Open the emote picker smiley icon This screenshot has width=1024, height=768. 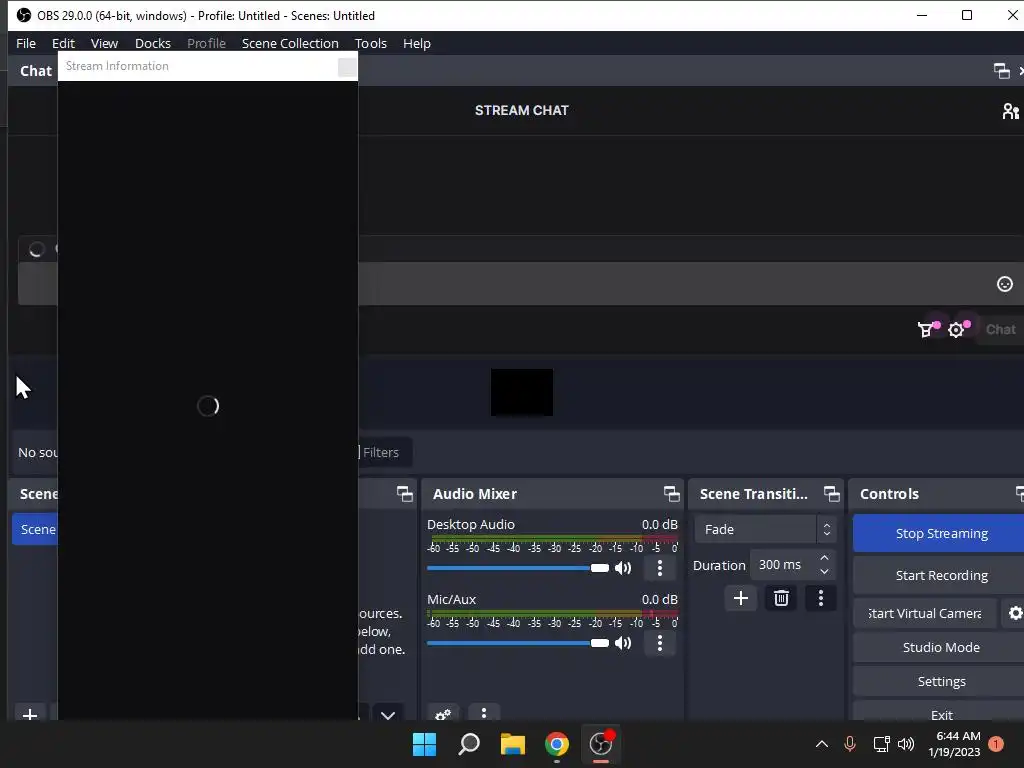click(1004, 283)
